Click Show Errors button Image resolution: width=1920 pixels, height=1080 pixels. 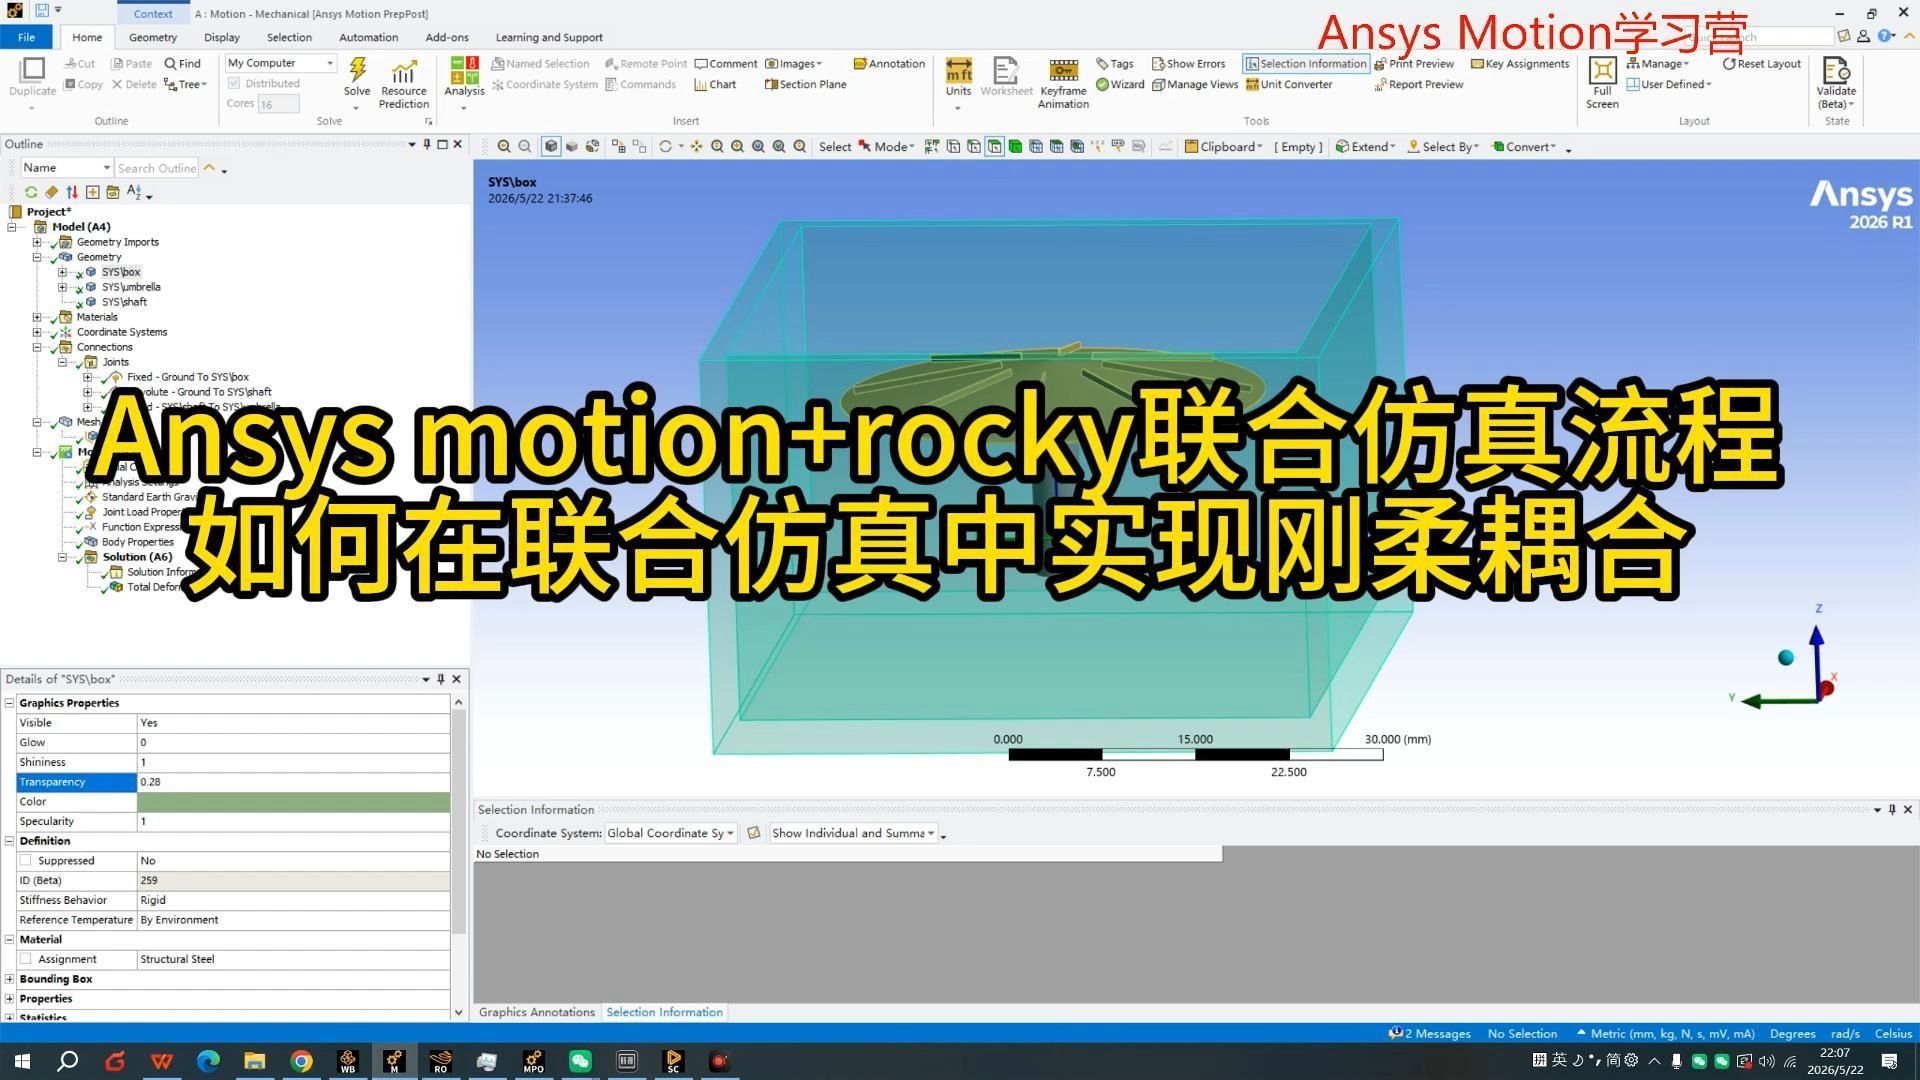tap(1188, 63)
